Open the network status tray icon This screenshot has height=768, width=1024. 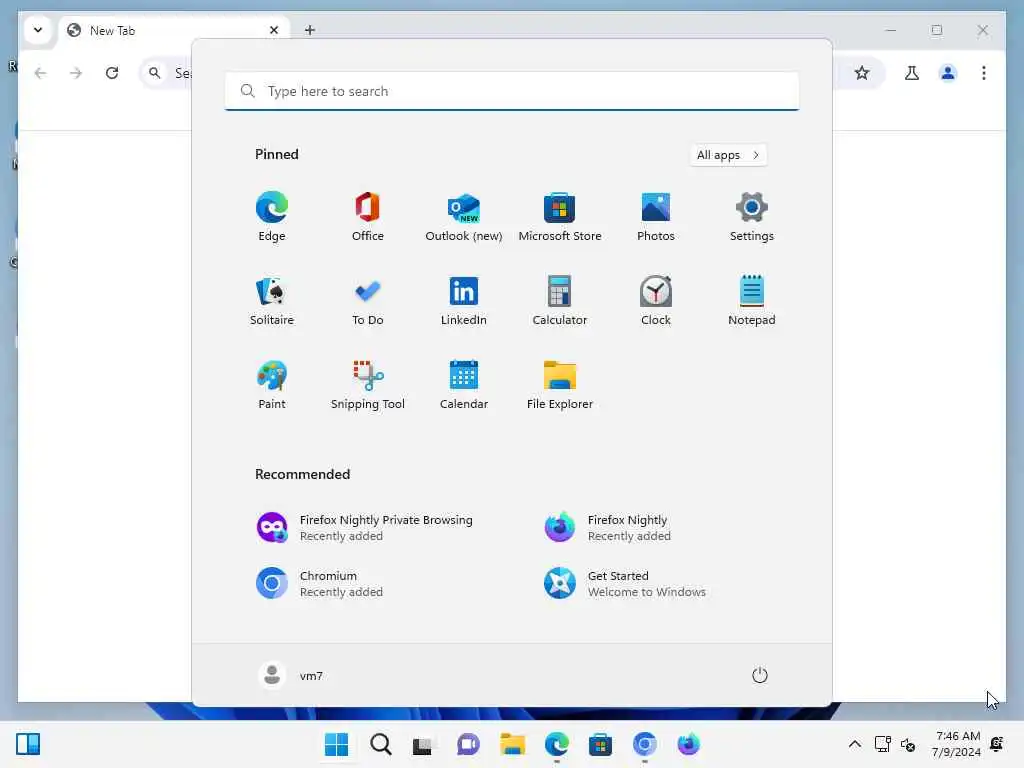point(883,744)
